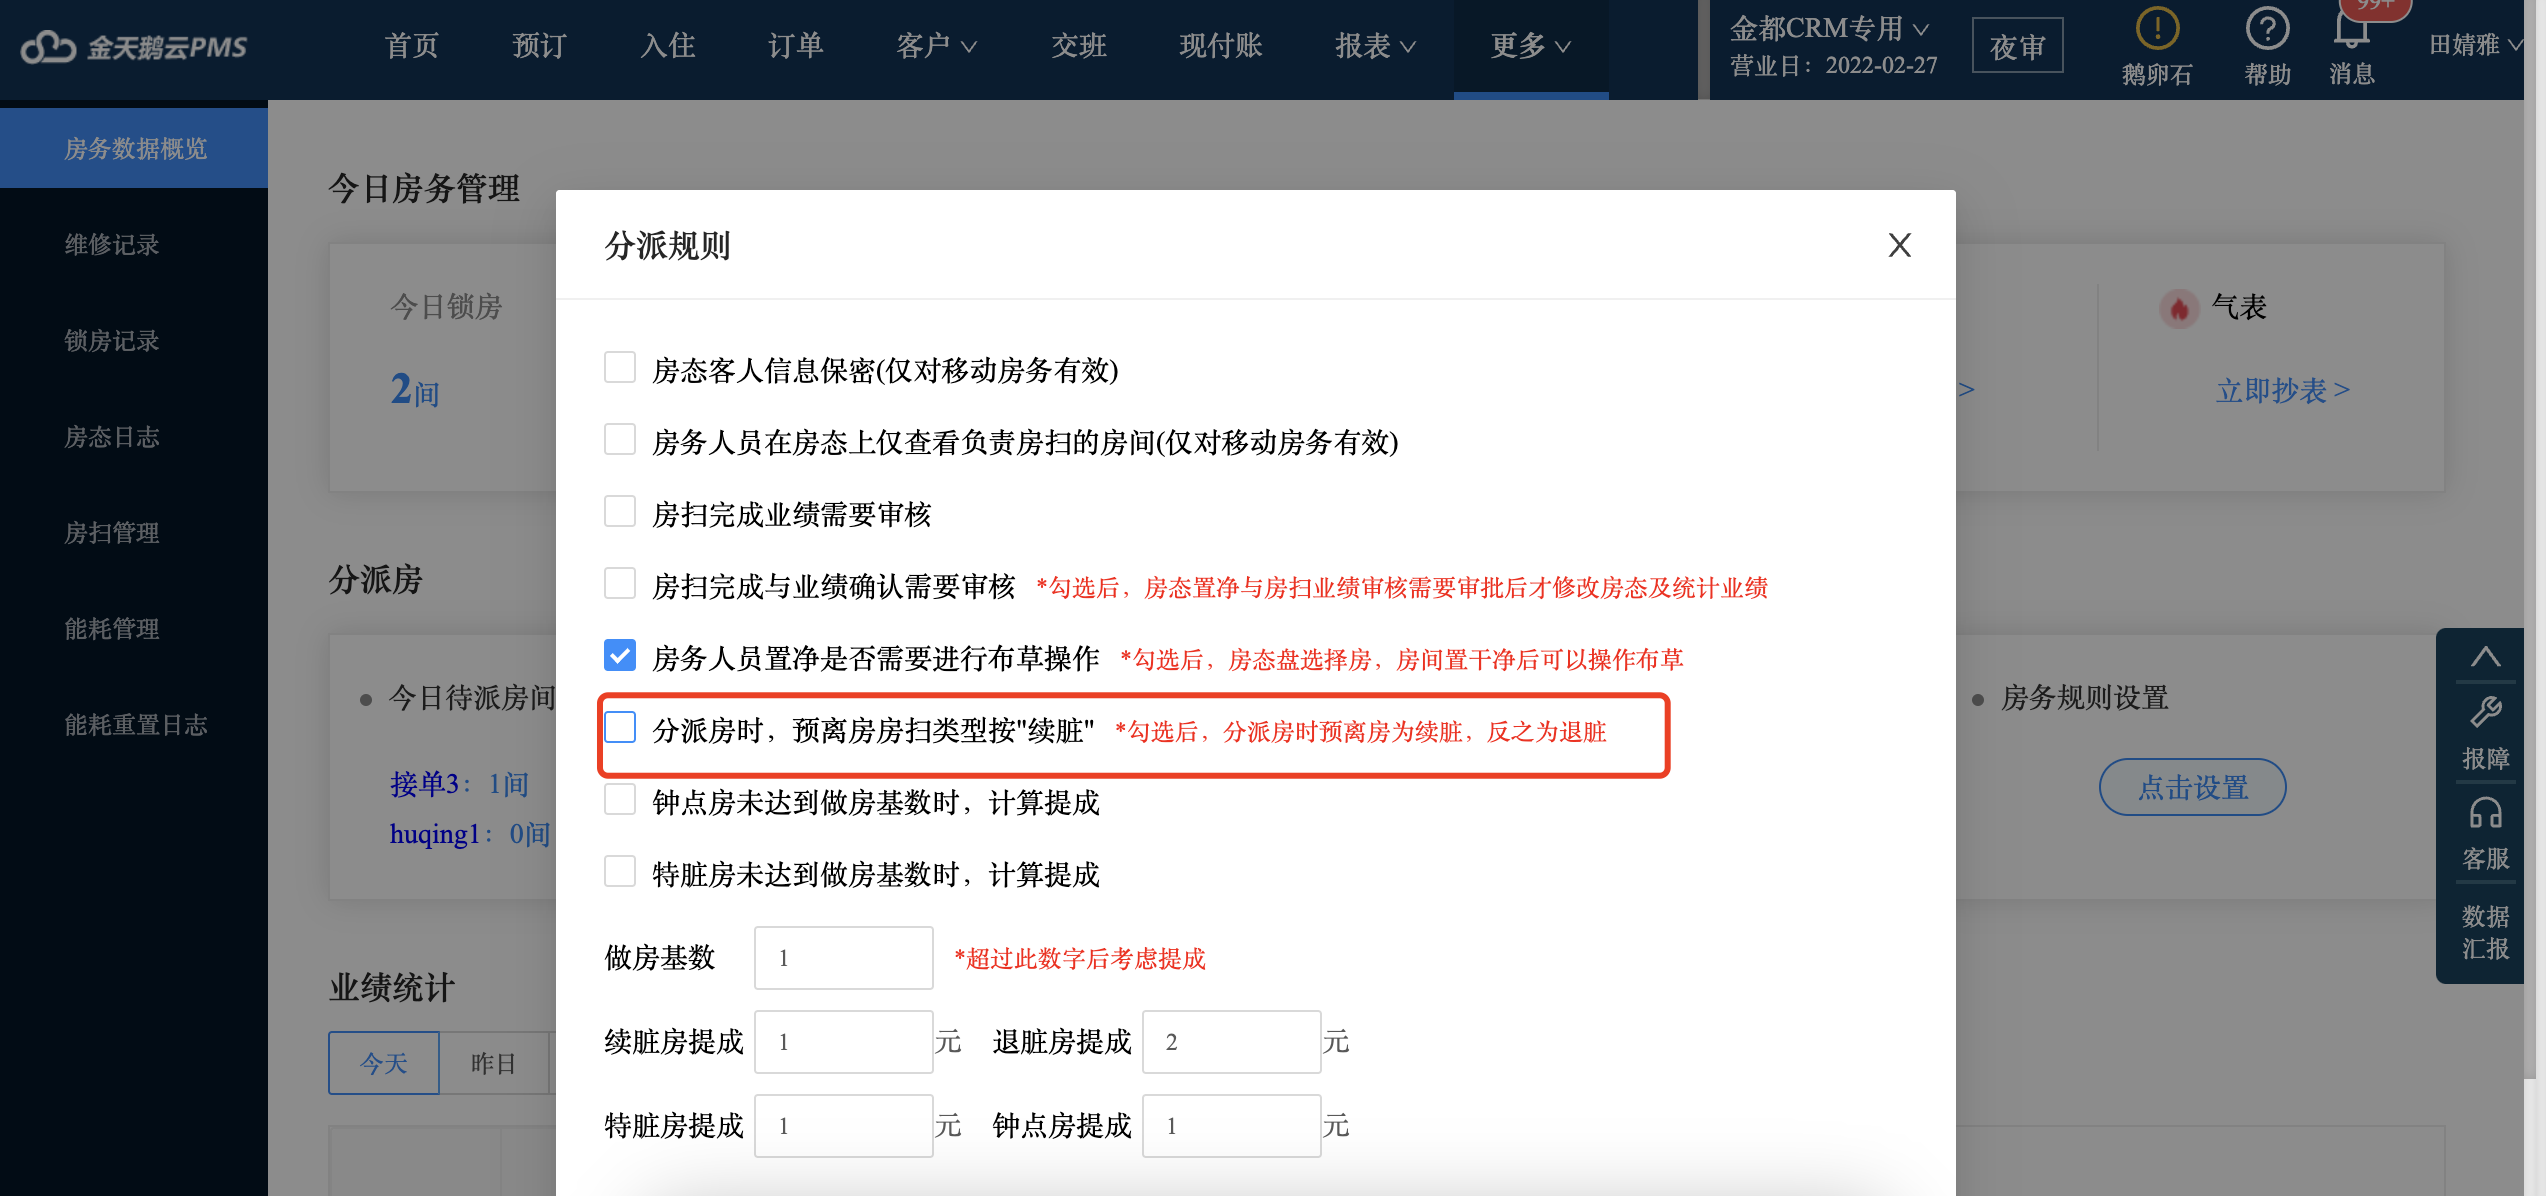Open the 帮助 question mark icon
This screenshot has width=2546, height=1196.
click(2267, 29)
